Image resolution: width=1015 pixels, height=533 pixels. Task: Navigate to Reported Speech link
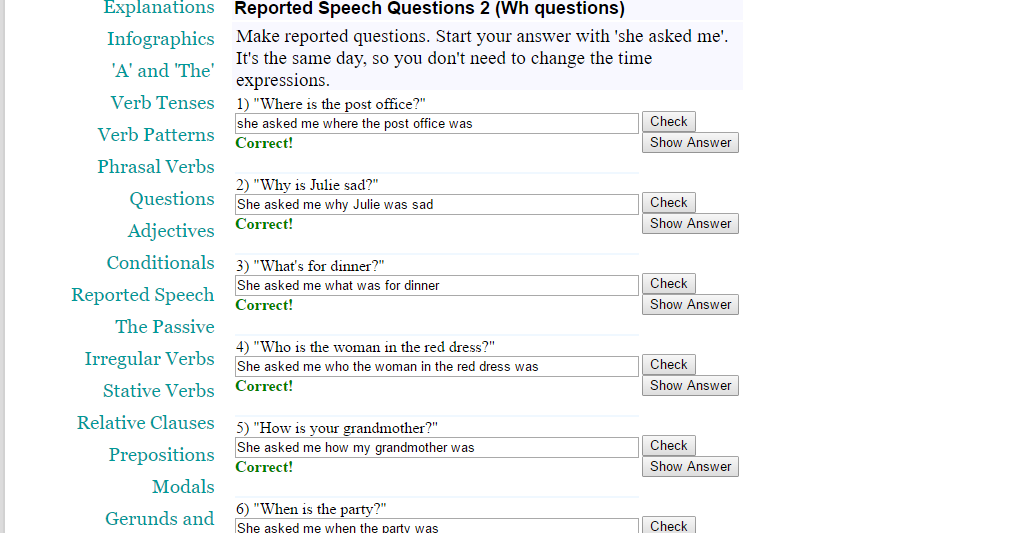pyautogui.click(x=142, y=295)
